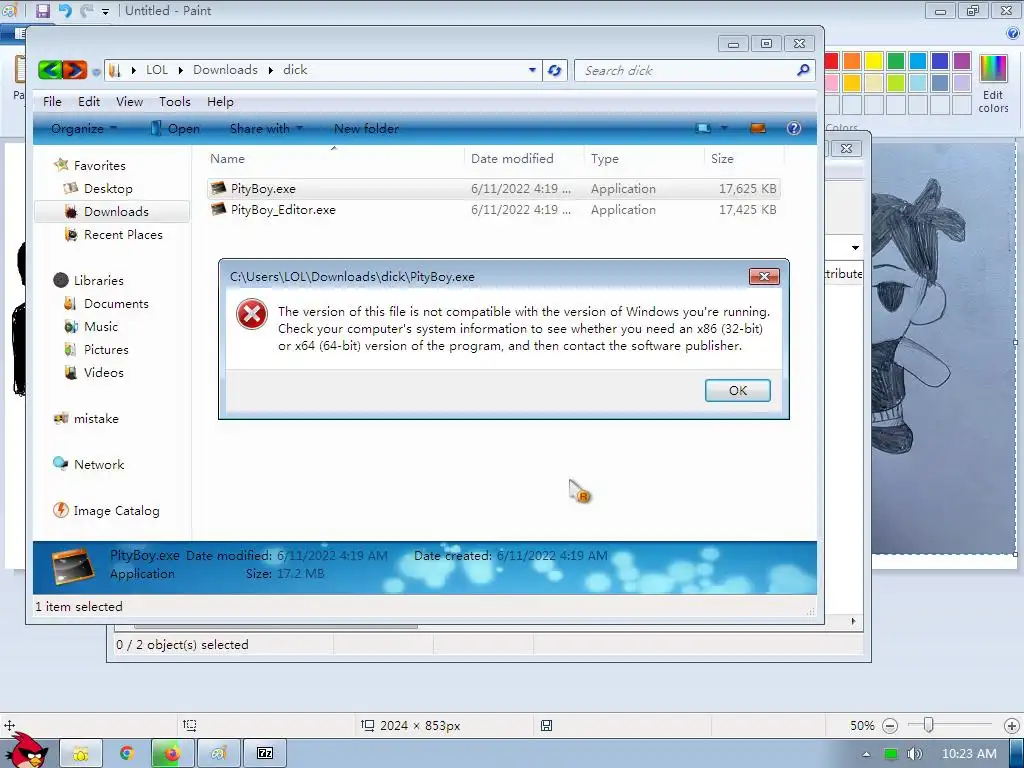
Task: Toggle the preview pane icon in Explorer
Action: (x=758, y=128)
